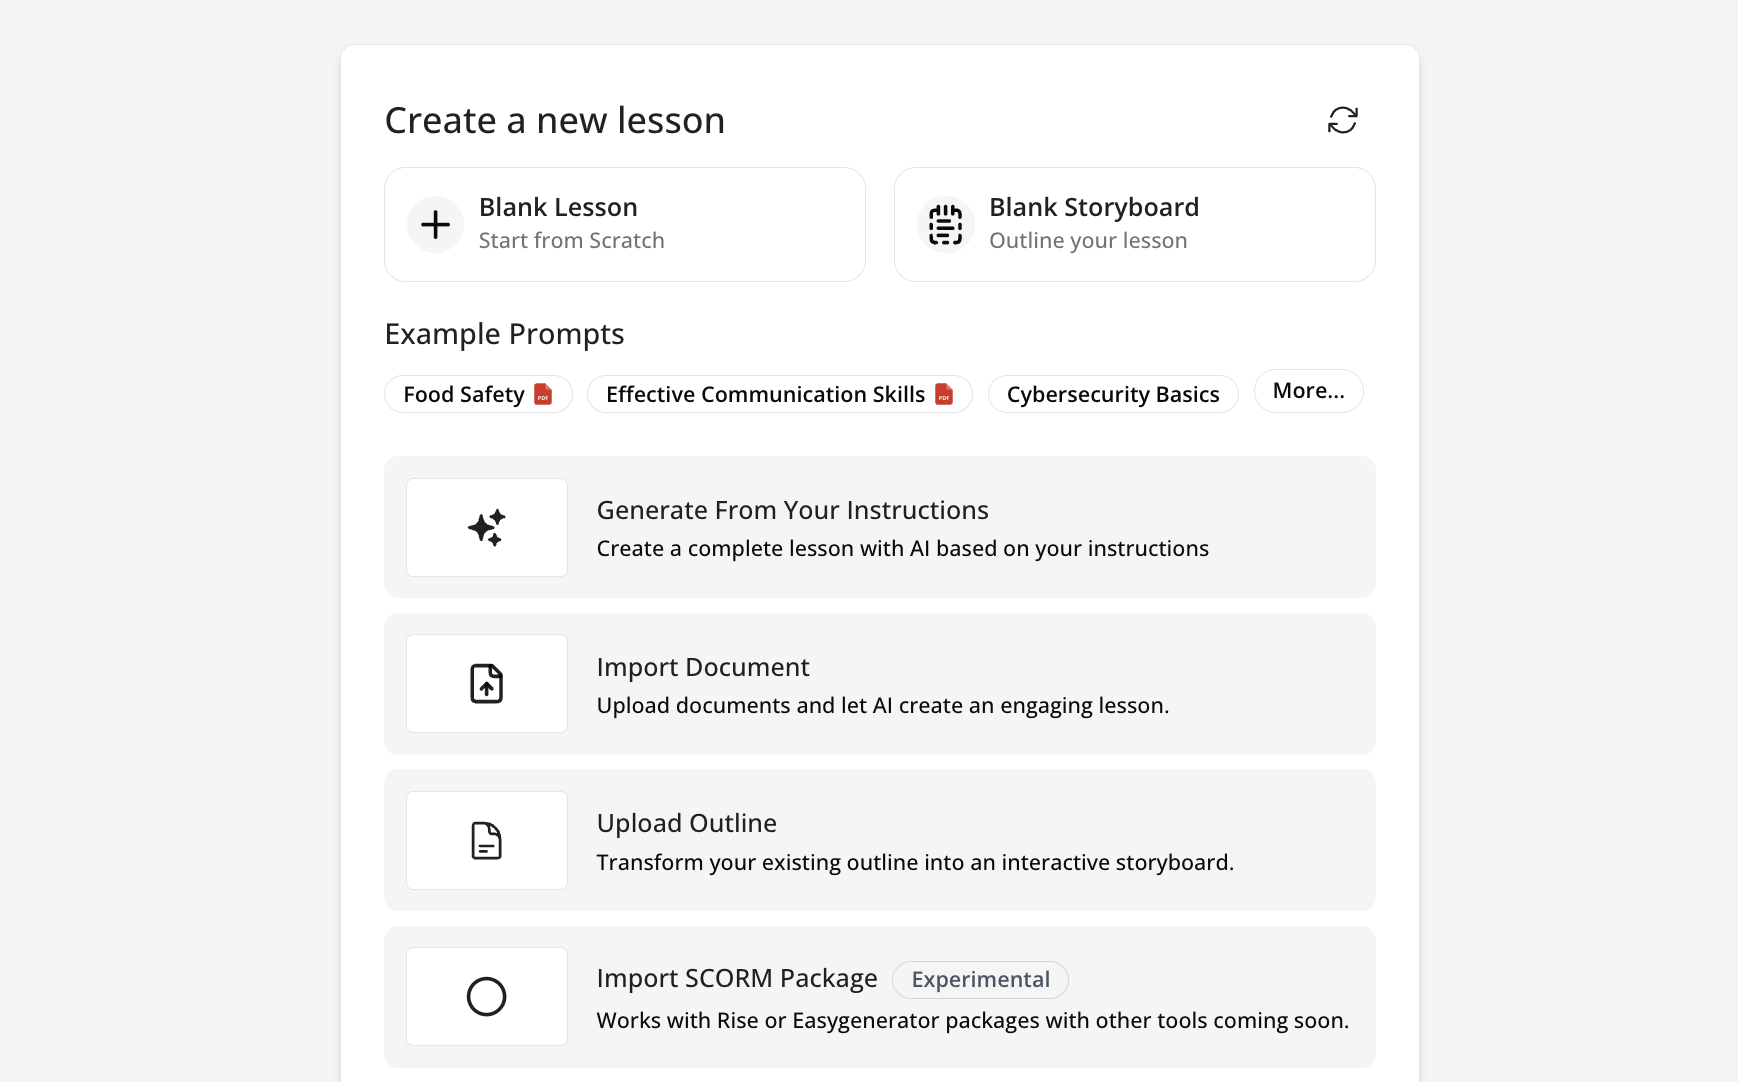1738x1082 pixels.
Task: Click the PDF icon on Food Safety
Action: pyautogui.click(x=543, y=394)
